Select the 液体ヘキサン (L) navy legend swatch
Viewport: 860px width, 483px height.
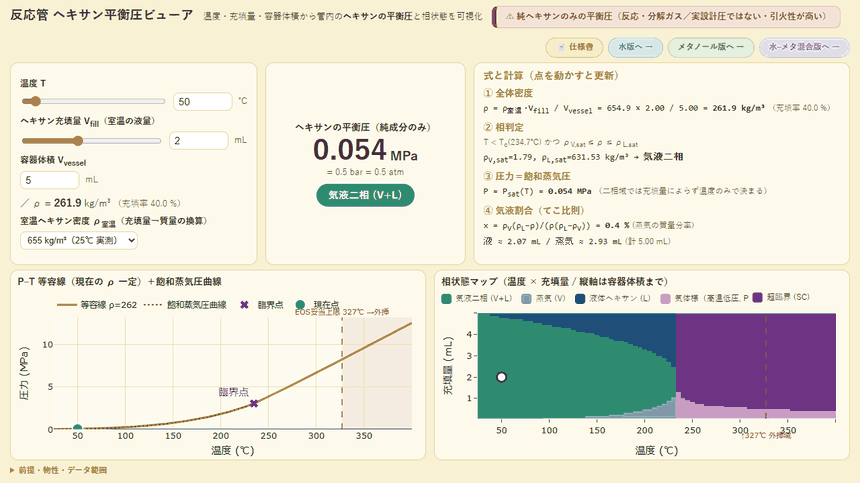coord(580,298)
